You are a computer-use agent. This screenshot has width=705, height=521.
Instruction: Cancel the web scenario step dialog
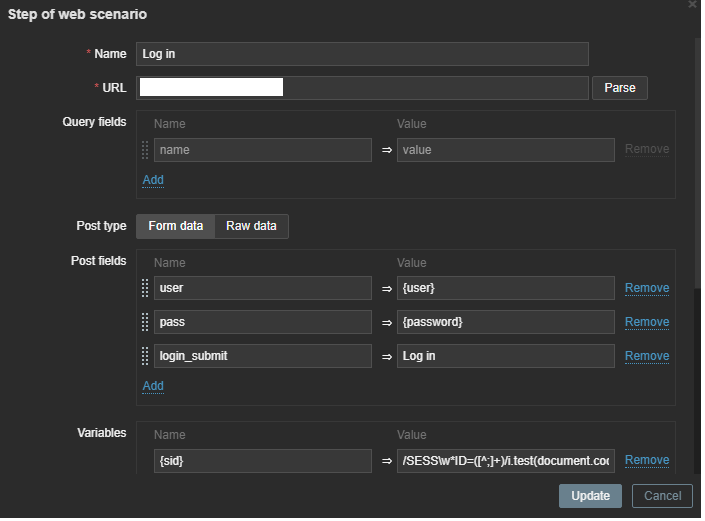[662, 496]
